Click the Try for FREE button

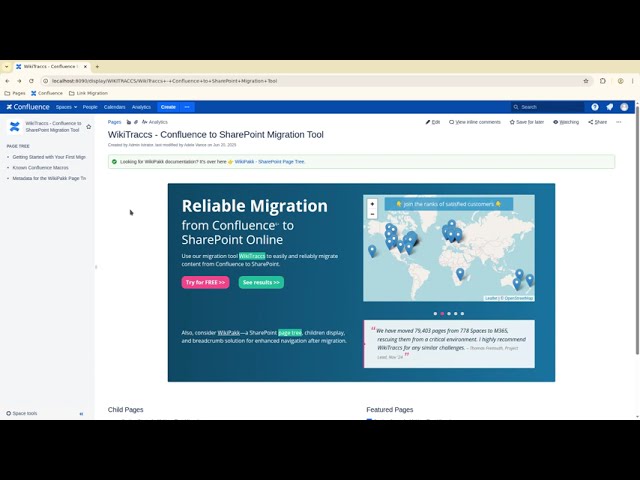point(205,282)
